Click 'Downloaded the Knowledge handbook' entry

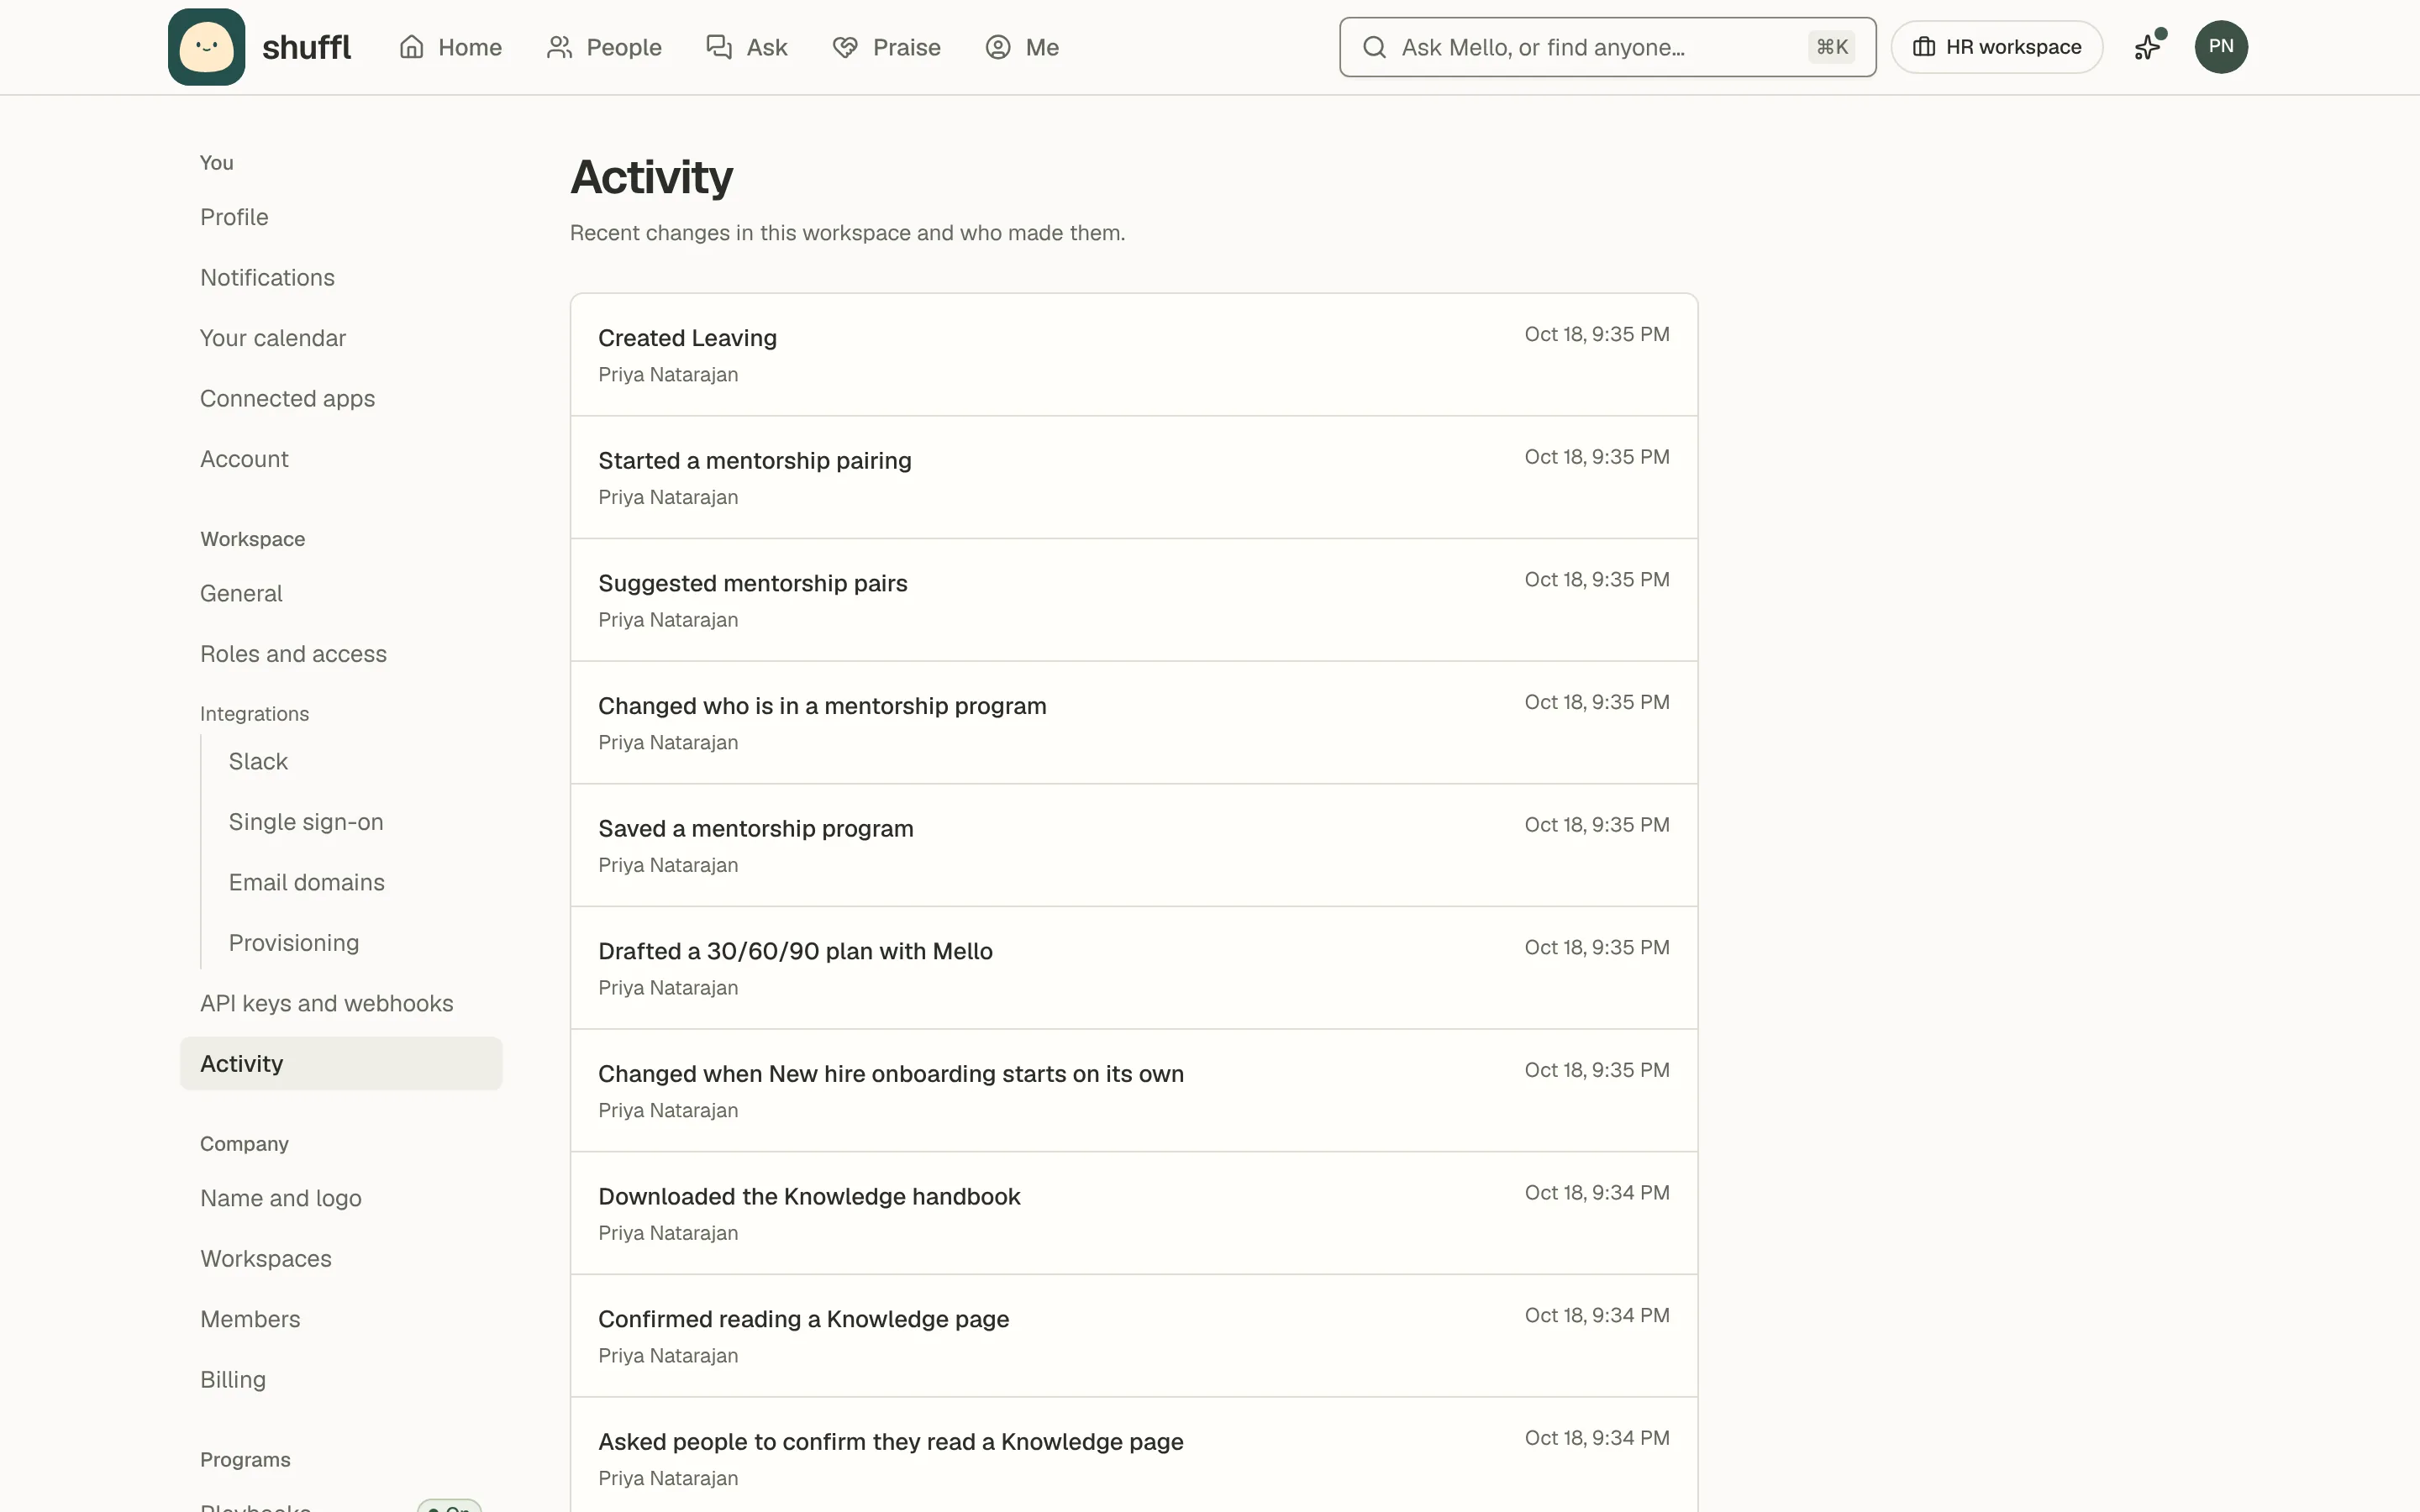click(1134, 1213)
